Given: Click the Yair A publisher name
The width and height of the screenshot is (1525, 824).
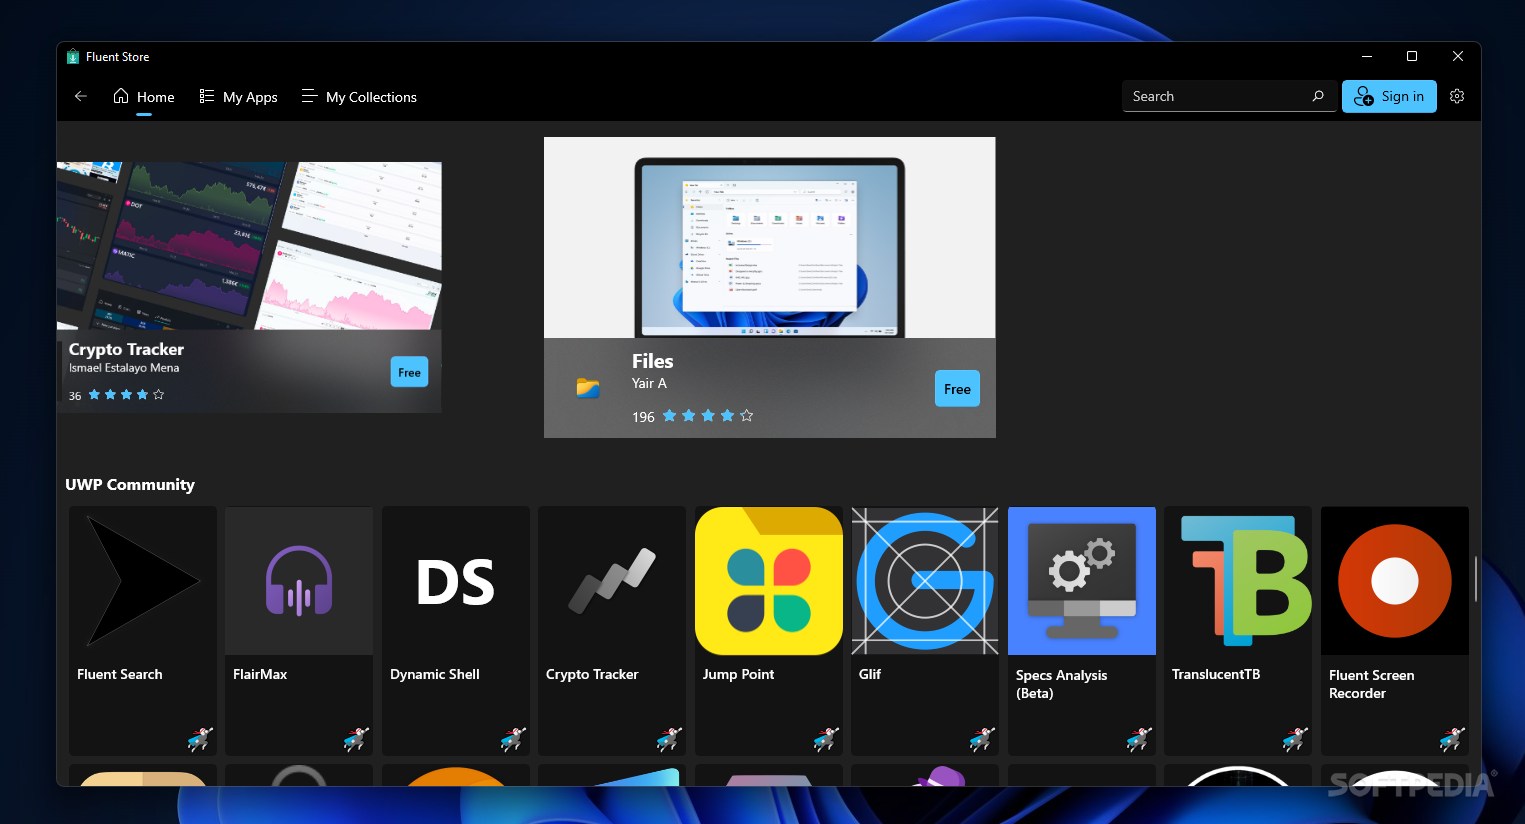Looking at the screenshot, I should (x=649, y=383).
